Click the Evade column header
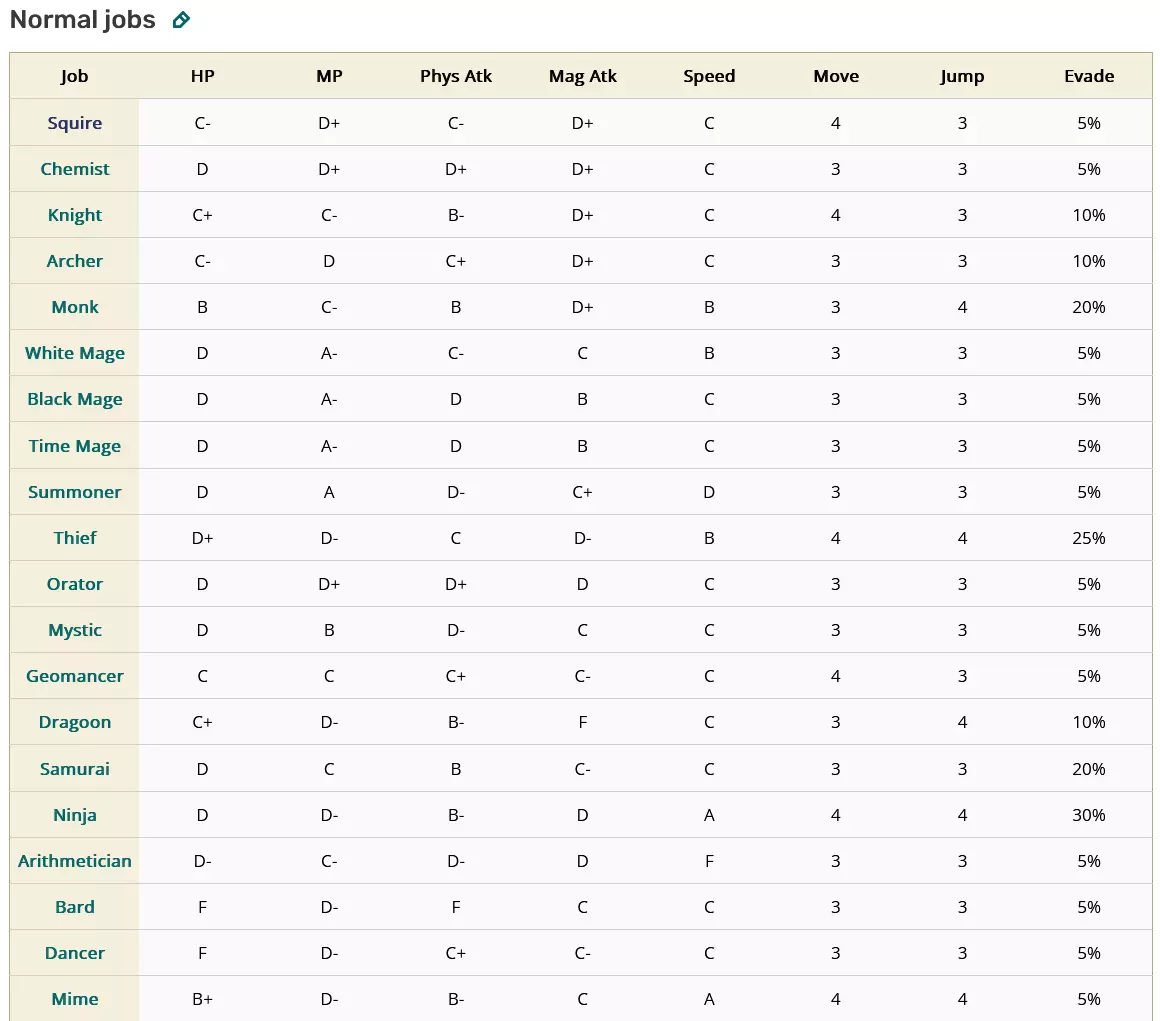 pyautogui.click(x=1089, y=76)
